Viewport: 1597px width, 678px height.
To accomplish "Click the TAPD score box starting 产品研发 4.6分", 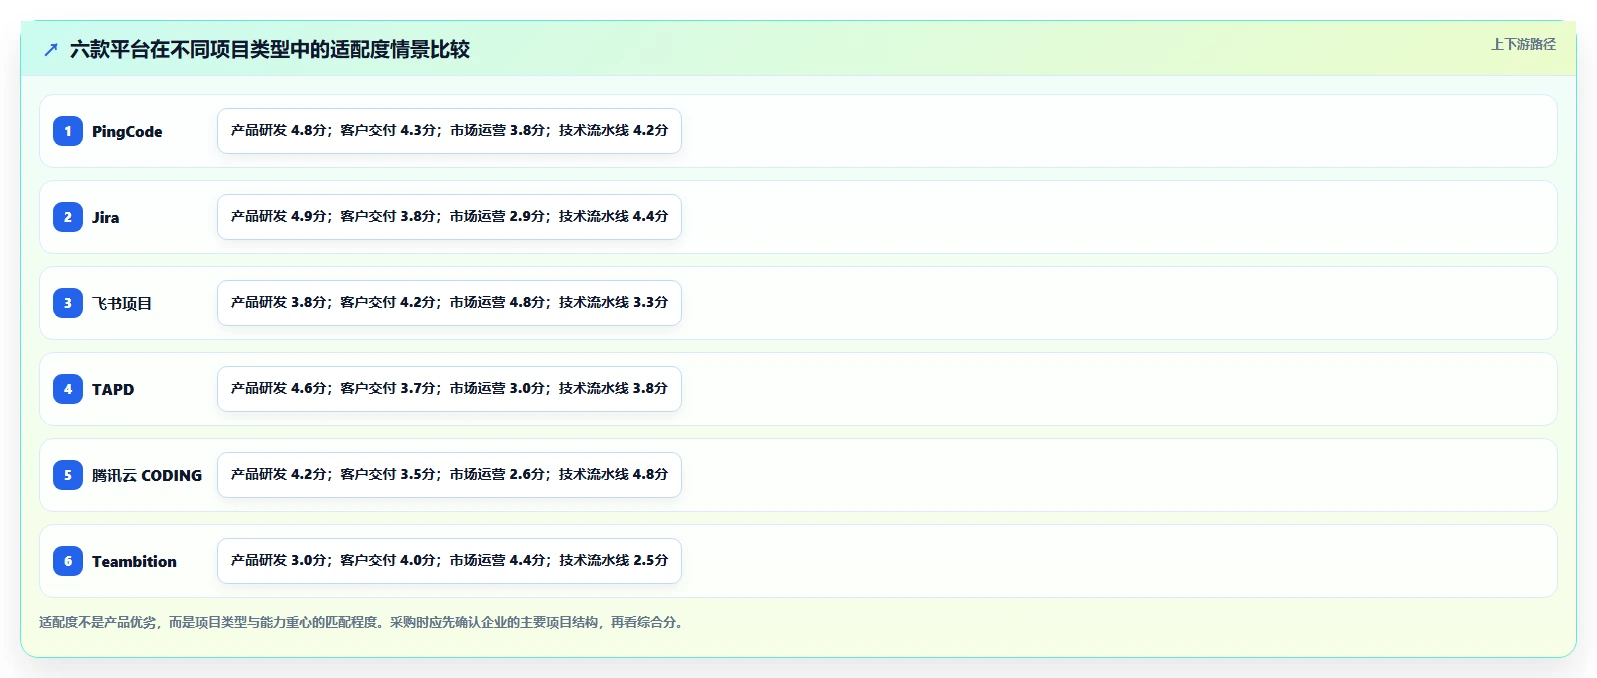I will point(449,389).
